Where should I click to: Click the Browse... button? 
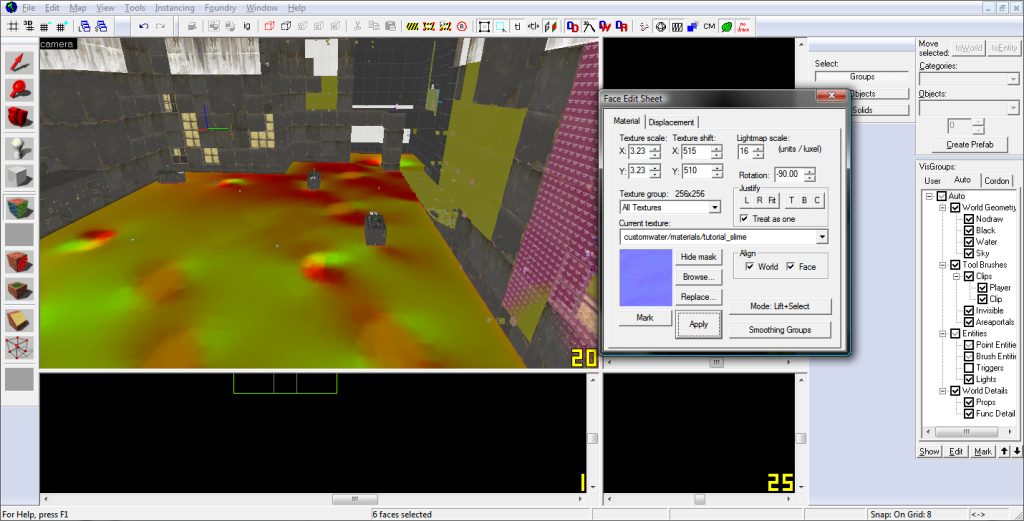698,277
